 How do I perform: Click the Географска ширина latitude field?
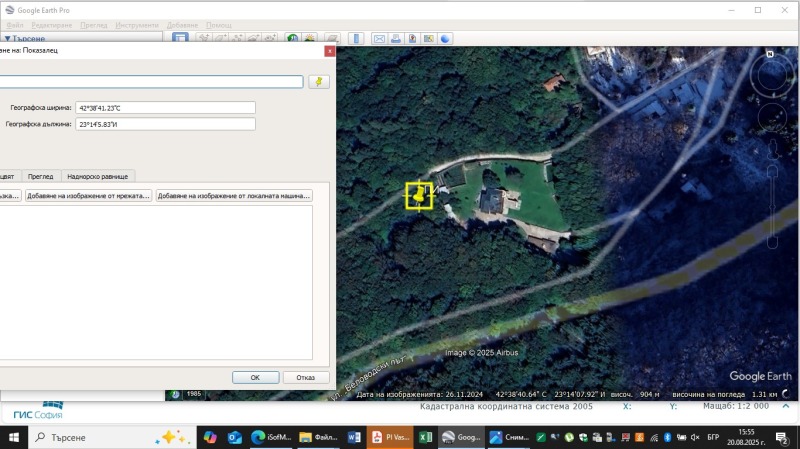click(165, 106)
